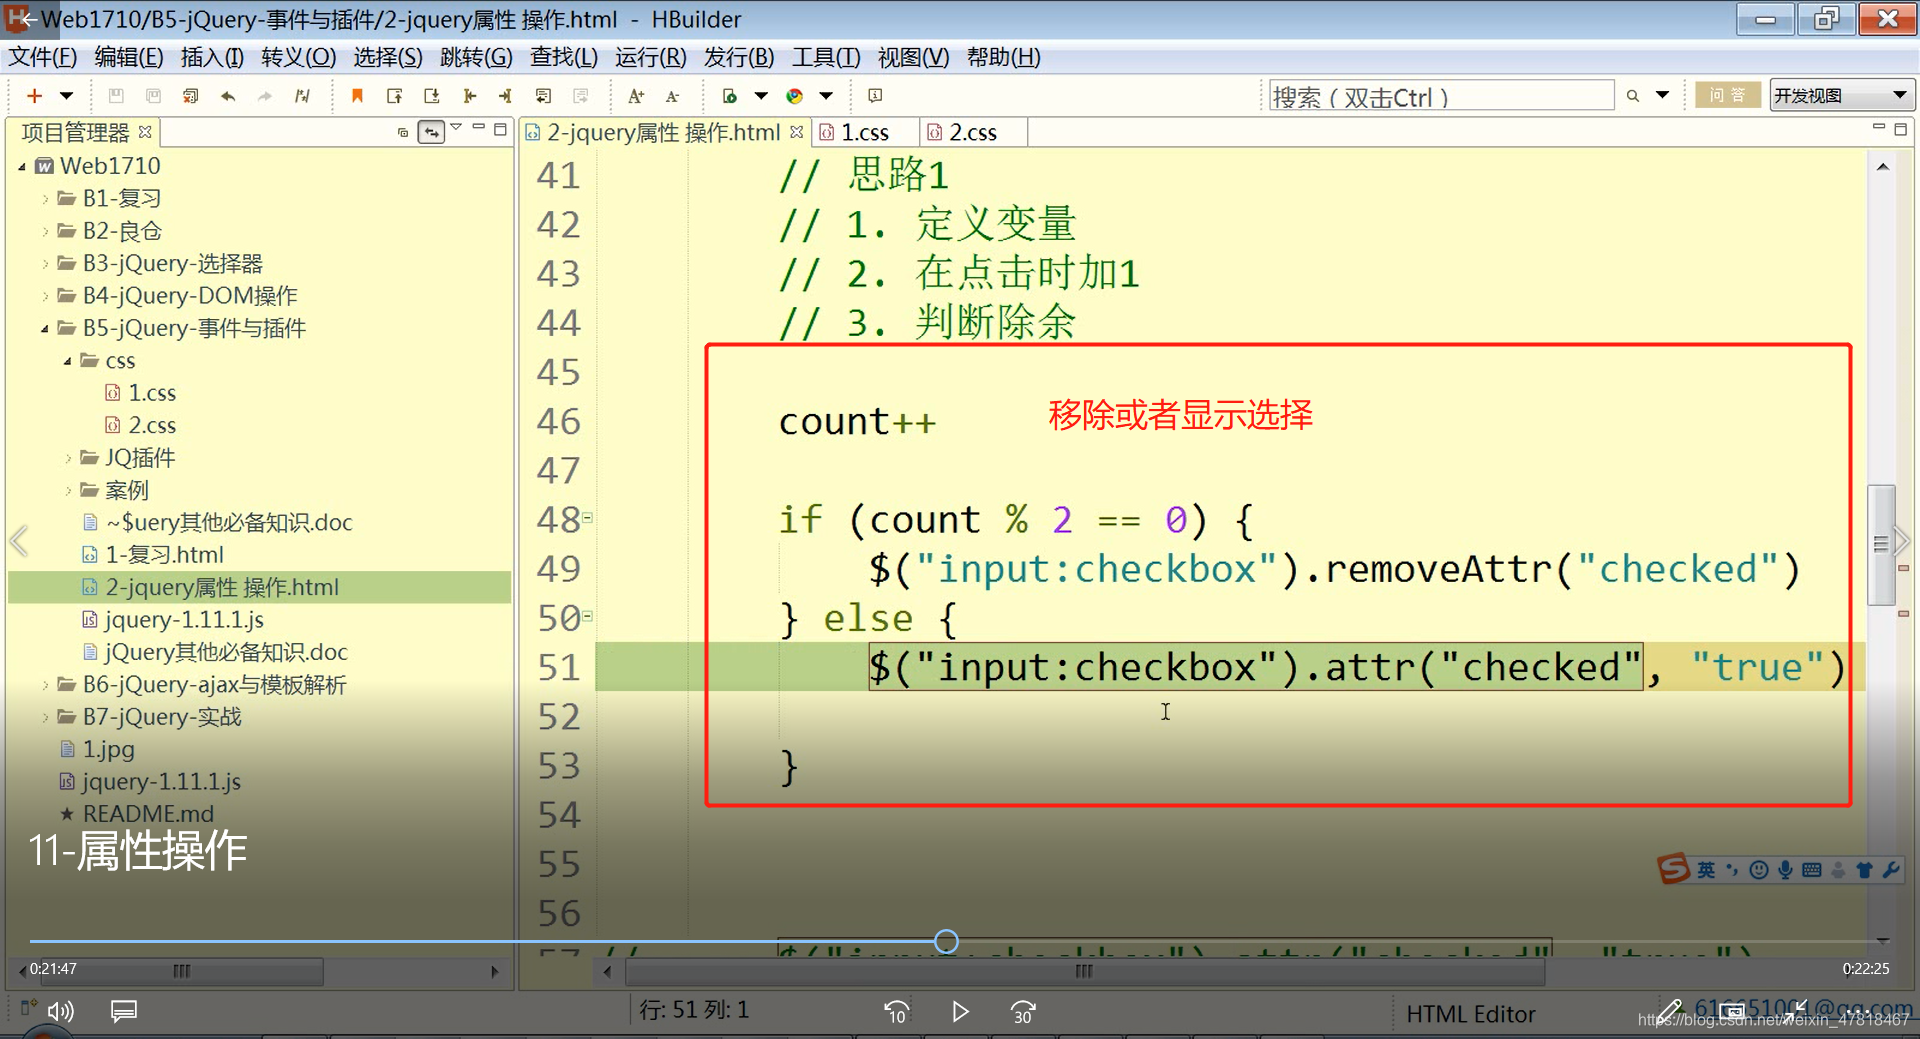Click the run in browser document icon
The height and width of the screenshot is (1039, 1920).
click(x=730, y=96)
